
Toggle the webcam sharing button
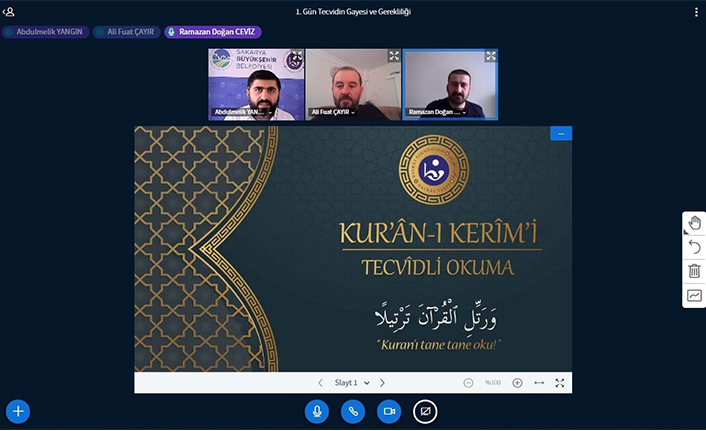click(389, 411)
